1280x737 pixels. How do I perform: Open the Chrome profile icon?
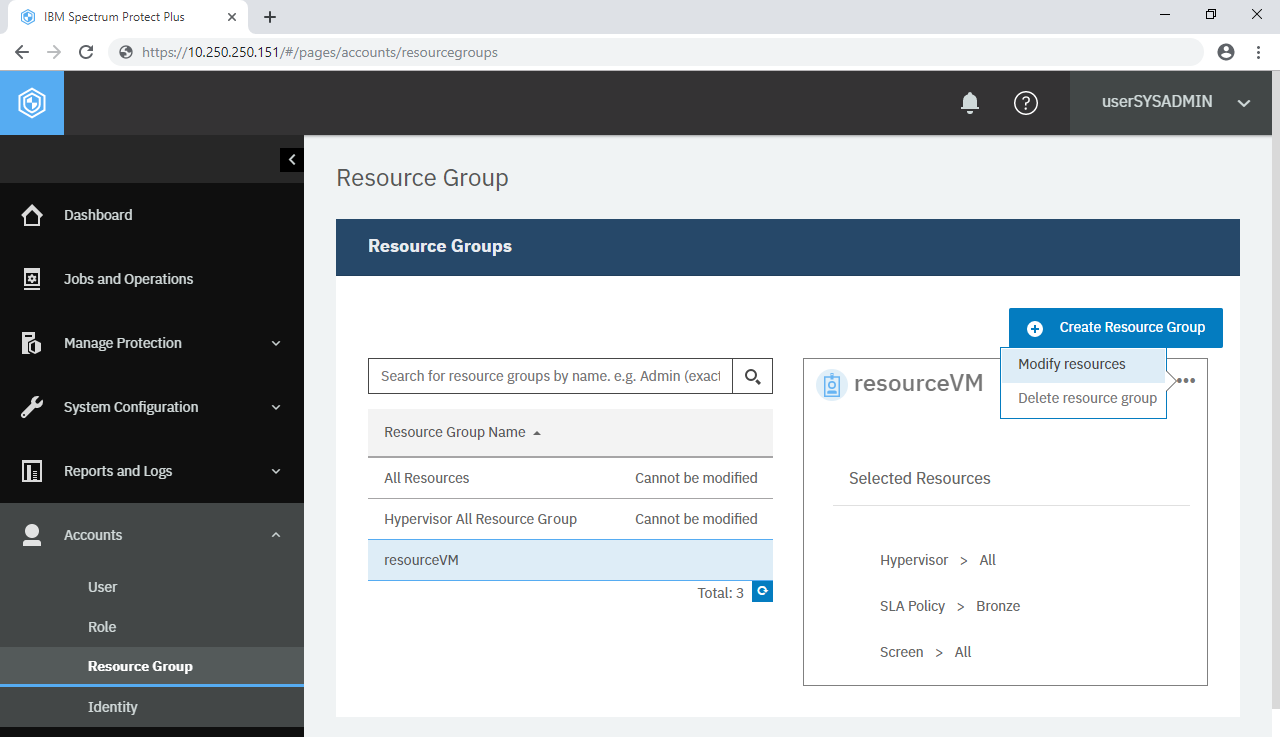(1226, 52)
